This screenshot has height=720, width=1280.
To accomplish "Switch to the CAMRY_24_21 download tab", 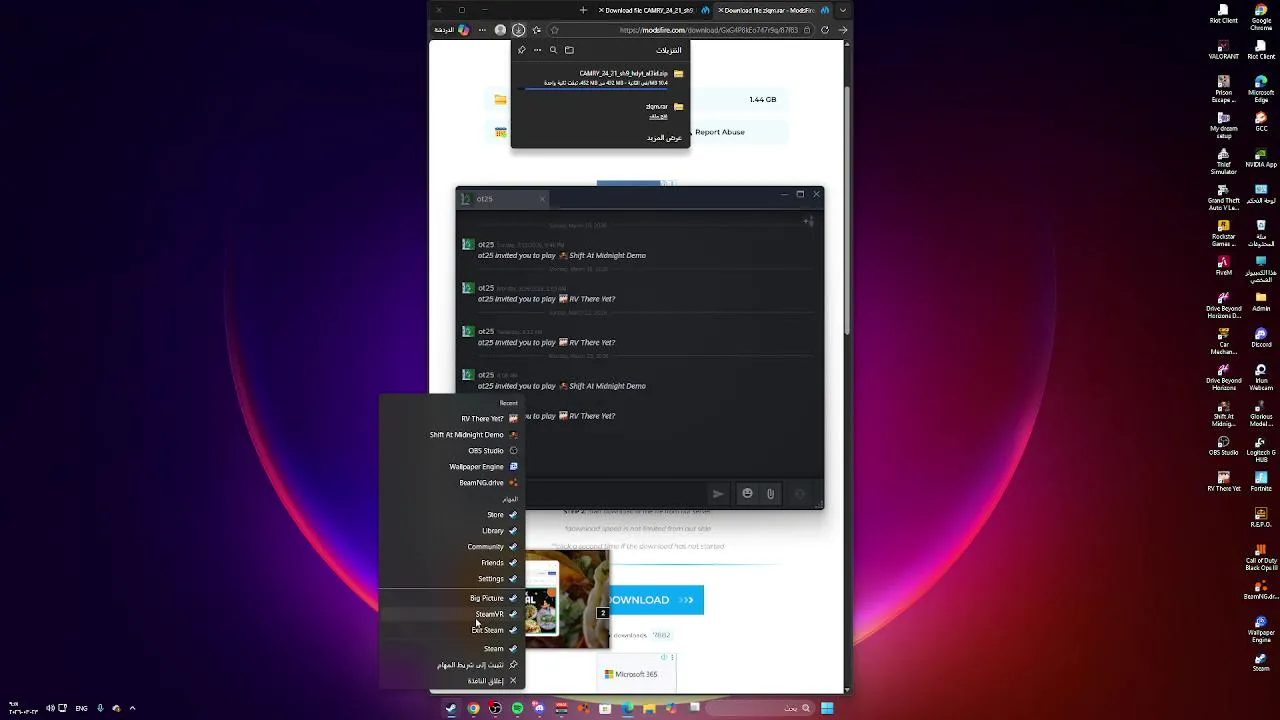I will click(x=656, y=10).
